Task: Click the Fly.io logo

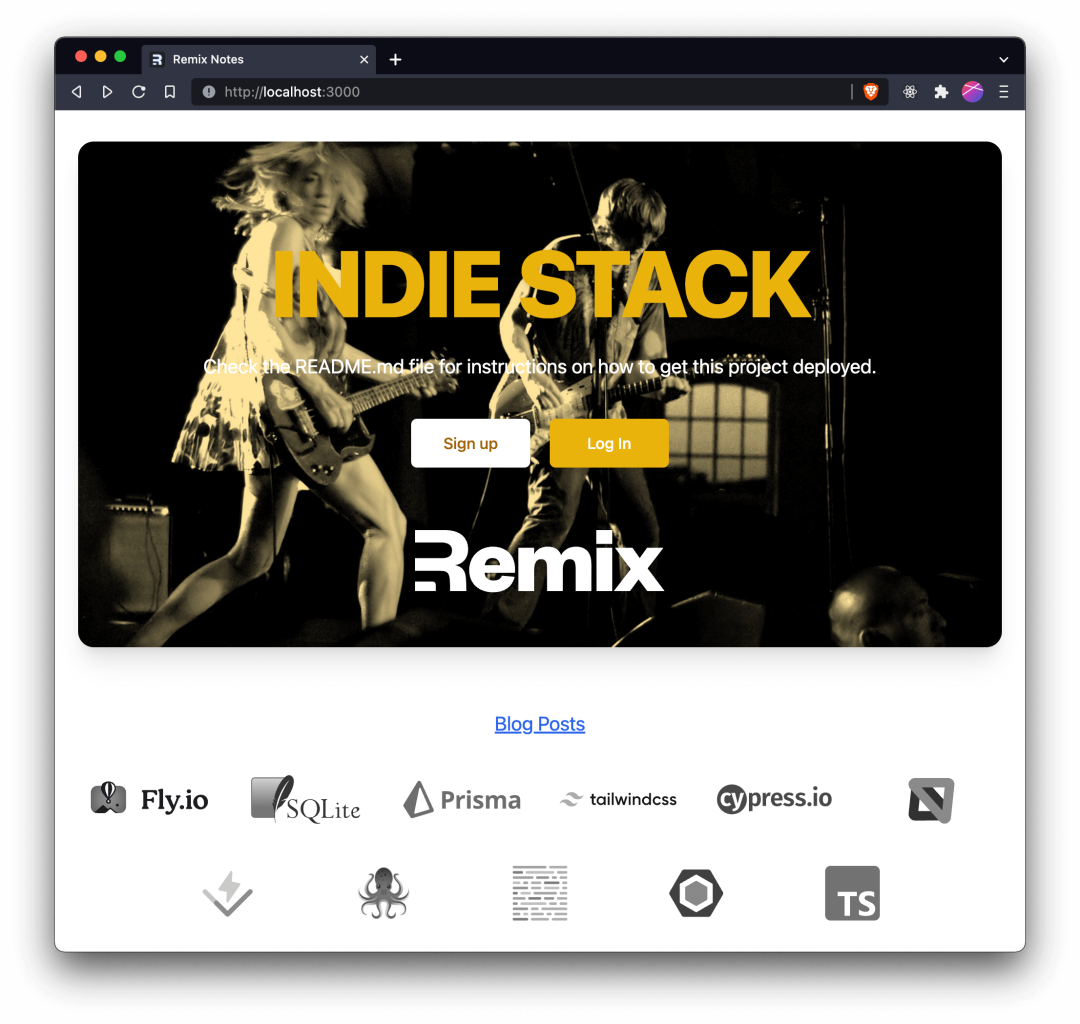Action: 149,799
